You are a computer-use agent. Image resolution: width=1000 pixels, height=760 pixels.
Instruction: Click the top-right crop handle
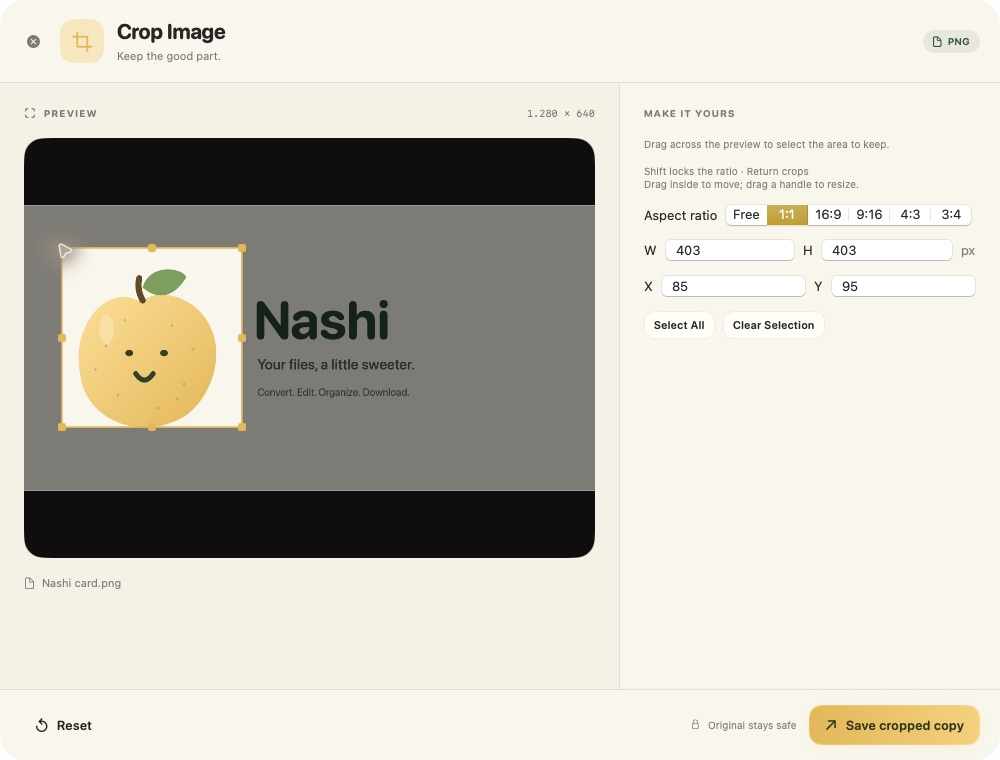pos(242,248)
